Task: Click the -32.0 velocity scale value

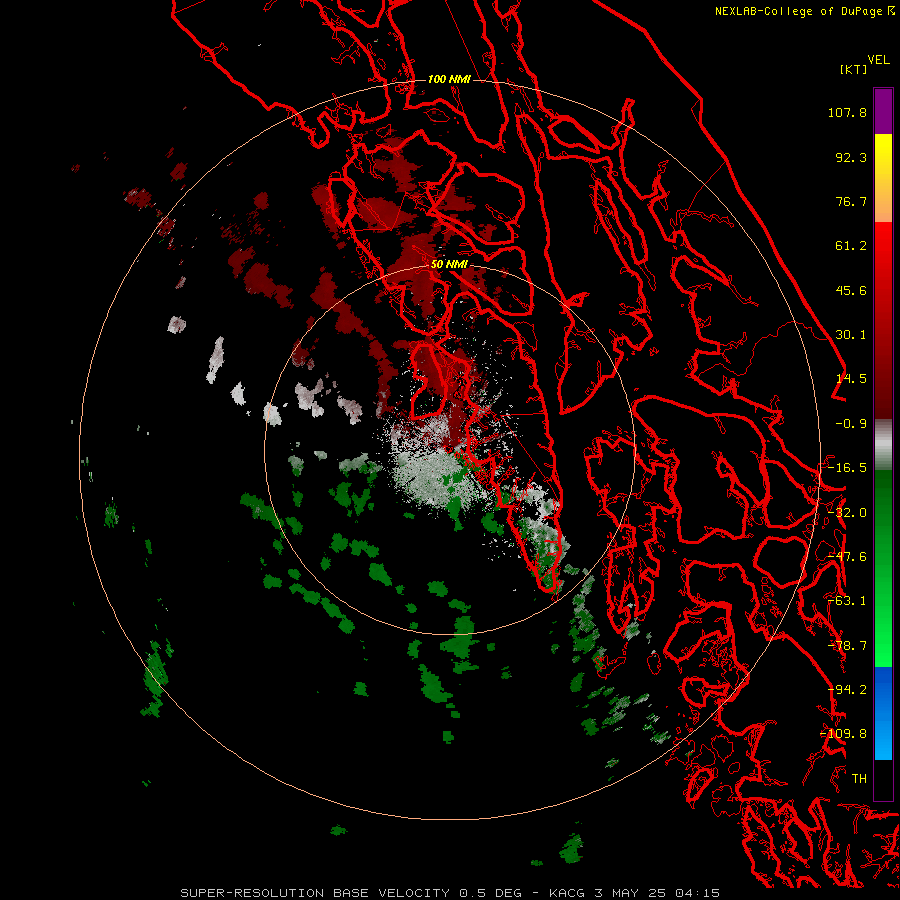Action: tap(847, 513)
